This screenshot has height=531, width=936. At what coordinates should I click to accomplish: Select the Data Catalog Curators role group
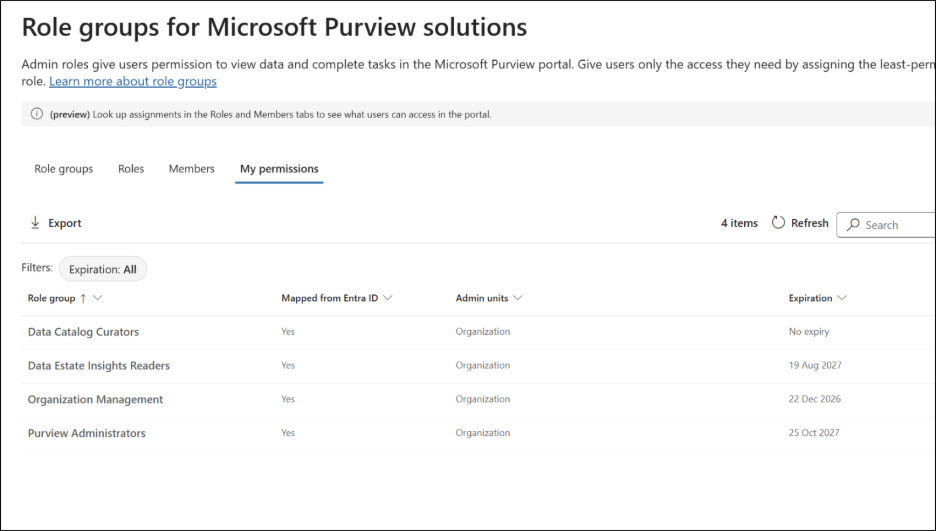[x=83, y=332]
